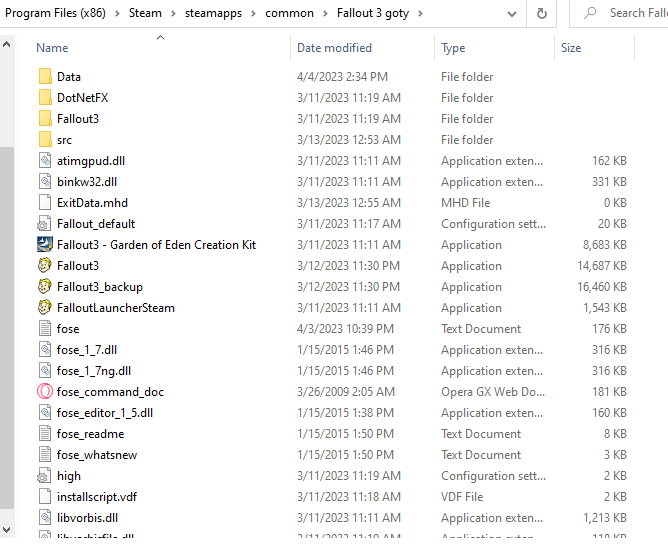Open the DotNetFX folder icon
Screen dimensions: 668x545
[x=45, y=98]
